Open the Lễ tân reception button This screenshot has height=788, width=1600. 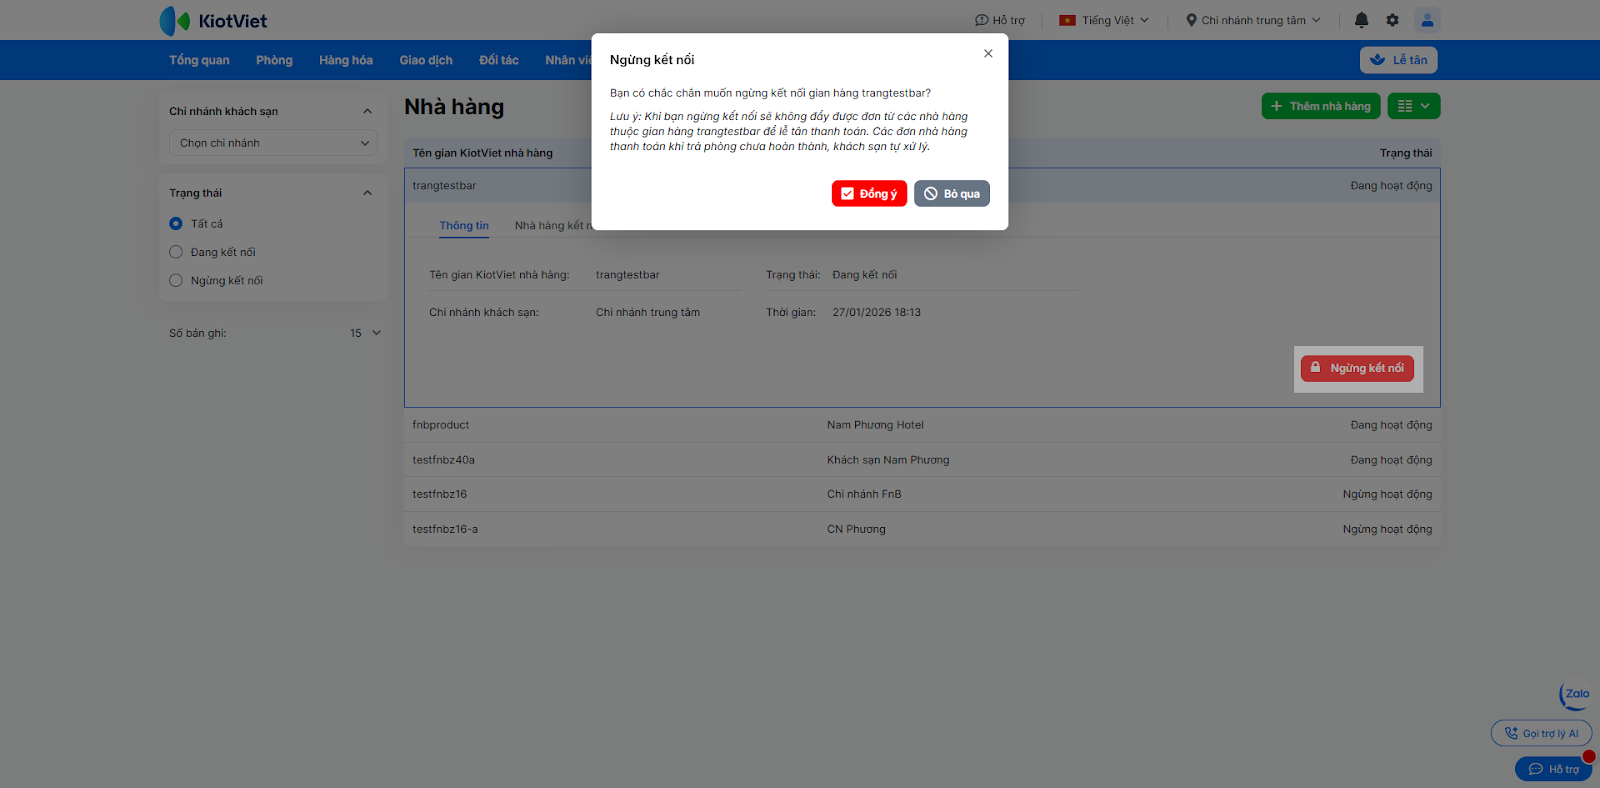click(x=1399, y=60)
